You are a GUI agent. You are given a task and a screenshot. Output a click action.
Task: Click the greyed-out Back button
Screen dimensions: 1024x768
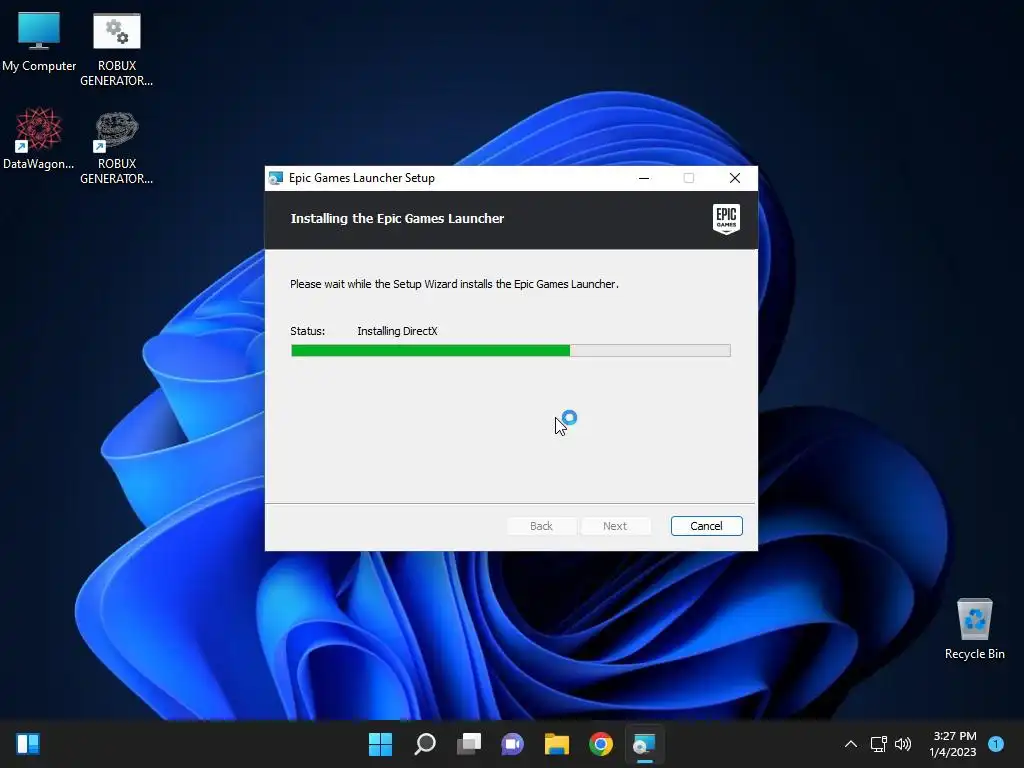541,526
